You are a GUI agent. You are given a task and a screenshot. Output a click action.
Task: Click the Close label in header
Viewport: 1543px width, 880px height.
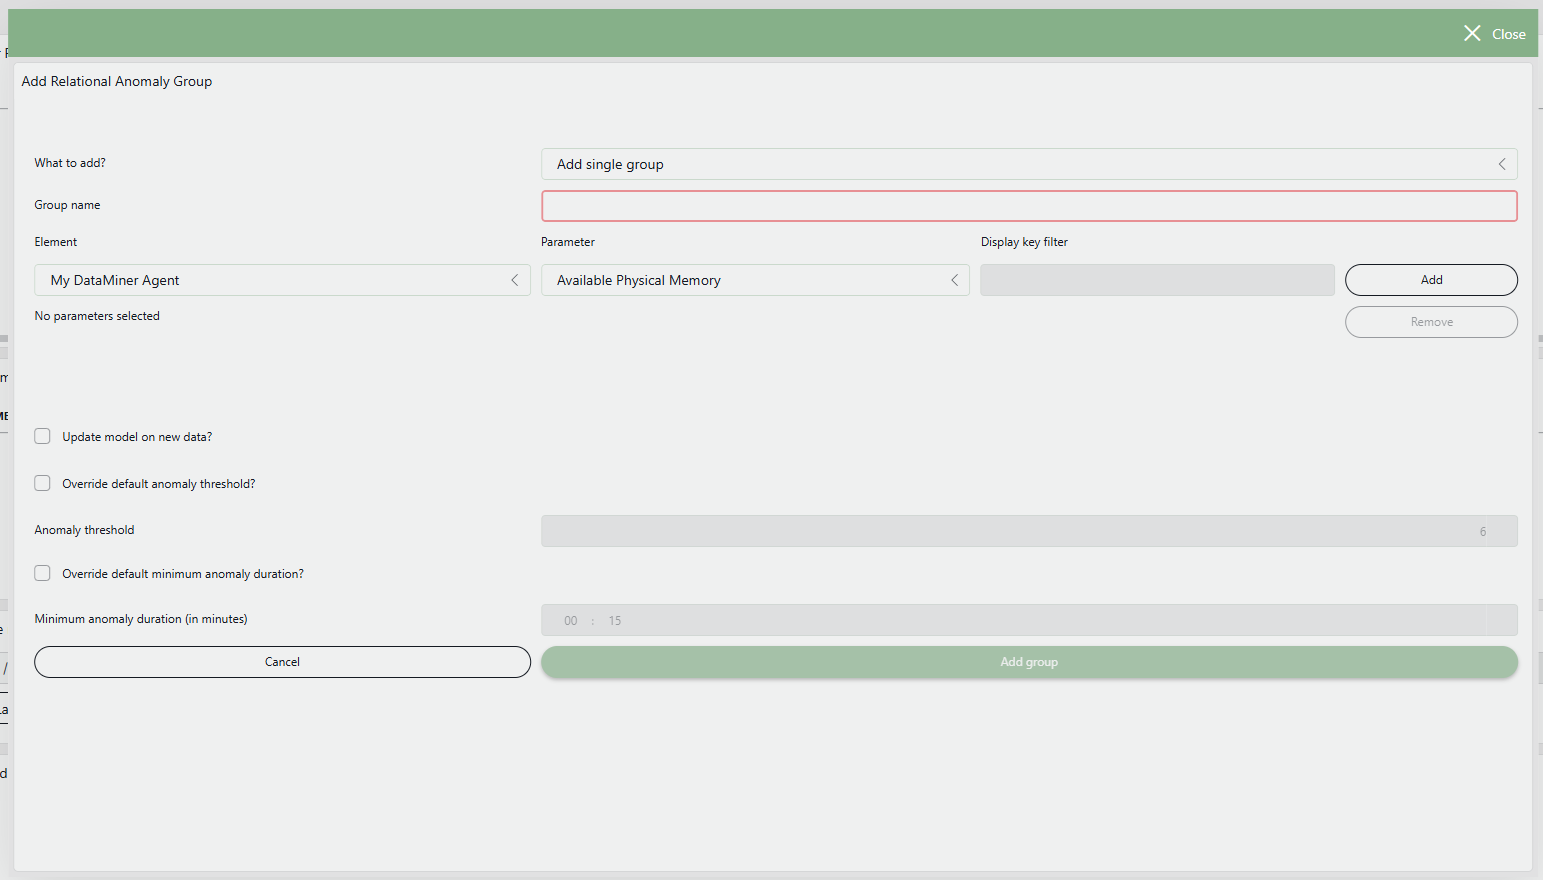click(x=1508, y=34)
